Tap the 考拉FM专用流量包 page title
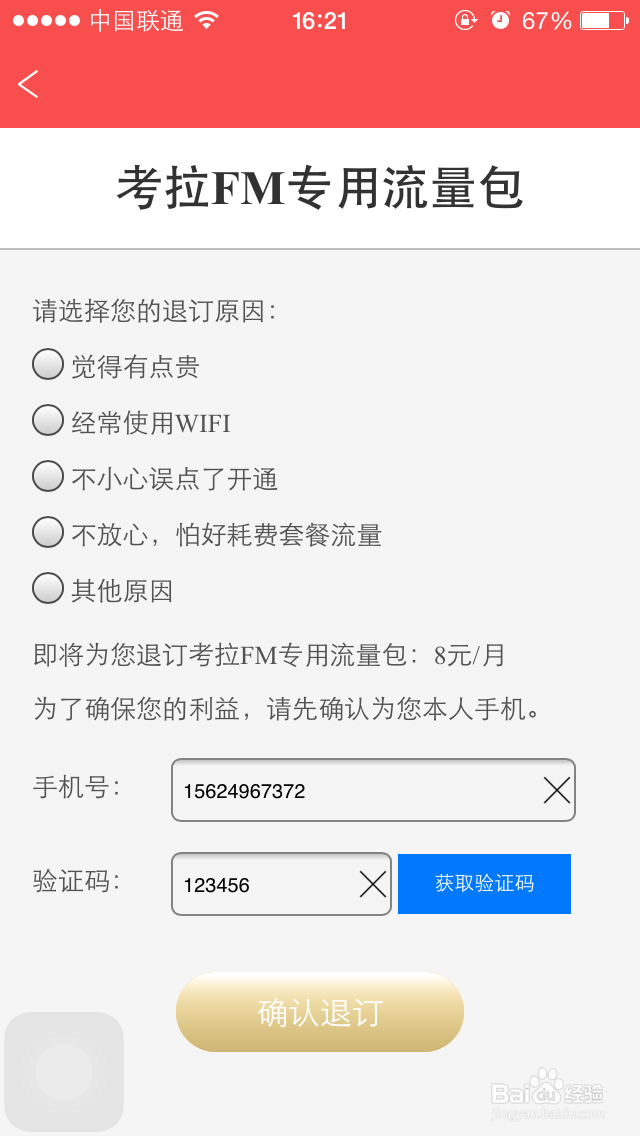Image resolution: width=640 pixels, height=1136 pixels. click(x=320, y=189)
